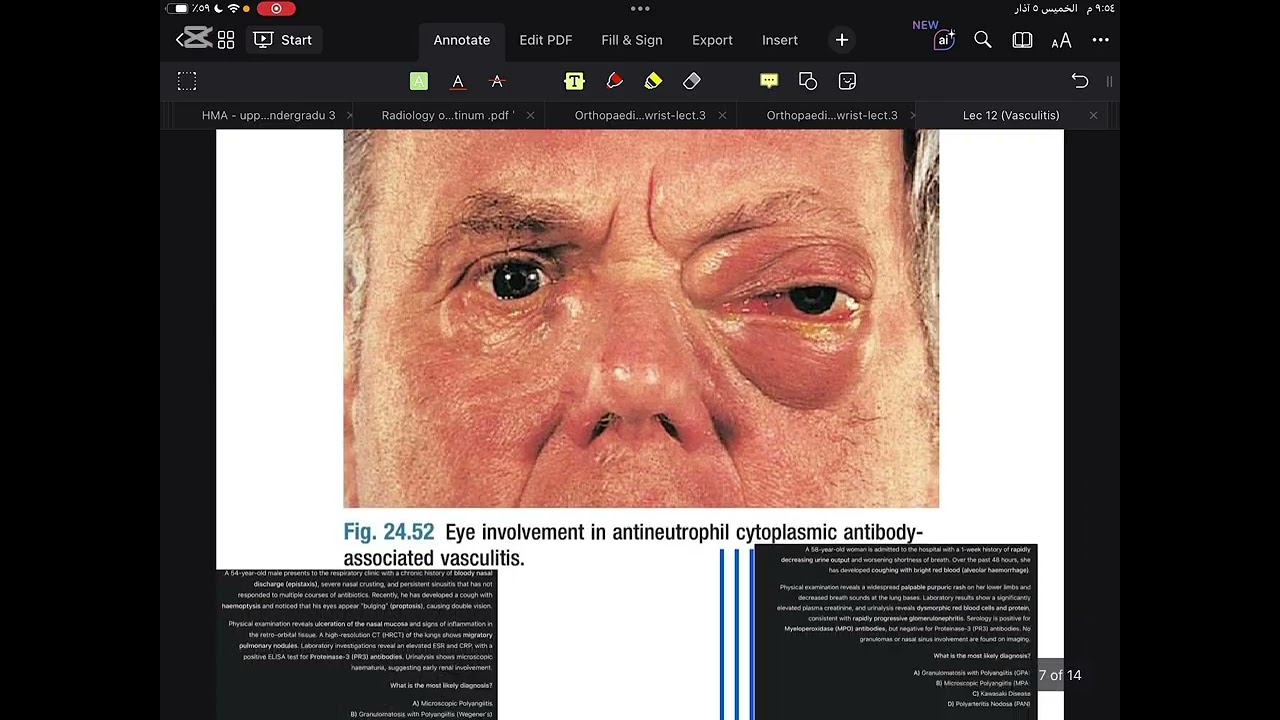Open the text size AA settings

pos(1061,40)
